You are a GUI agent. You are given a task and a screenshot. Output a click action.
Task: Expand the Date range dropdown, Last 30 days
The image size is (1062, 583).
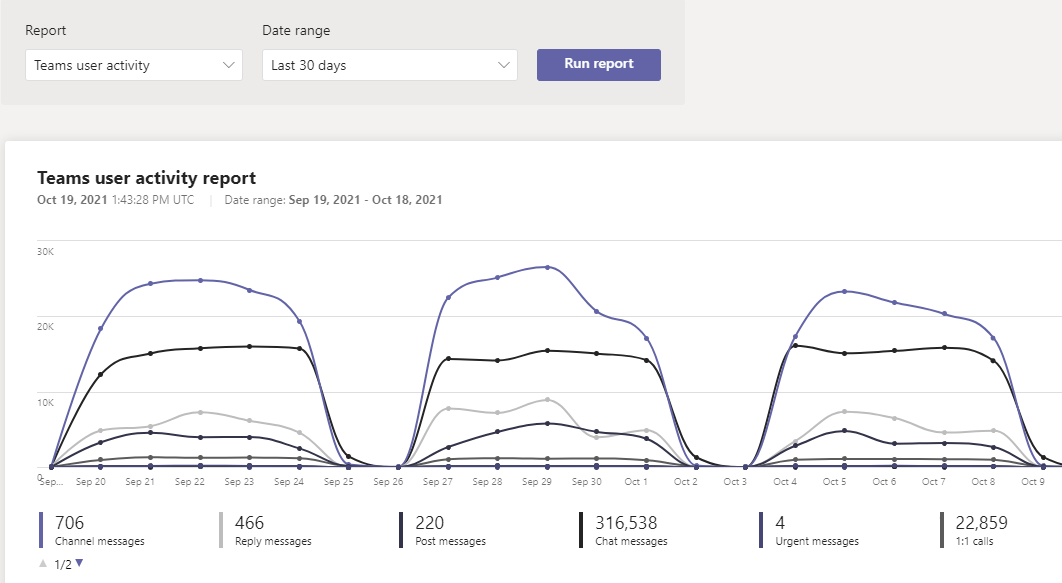pos(390,65)
